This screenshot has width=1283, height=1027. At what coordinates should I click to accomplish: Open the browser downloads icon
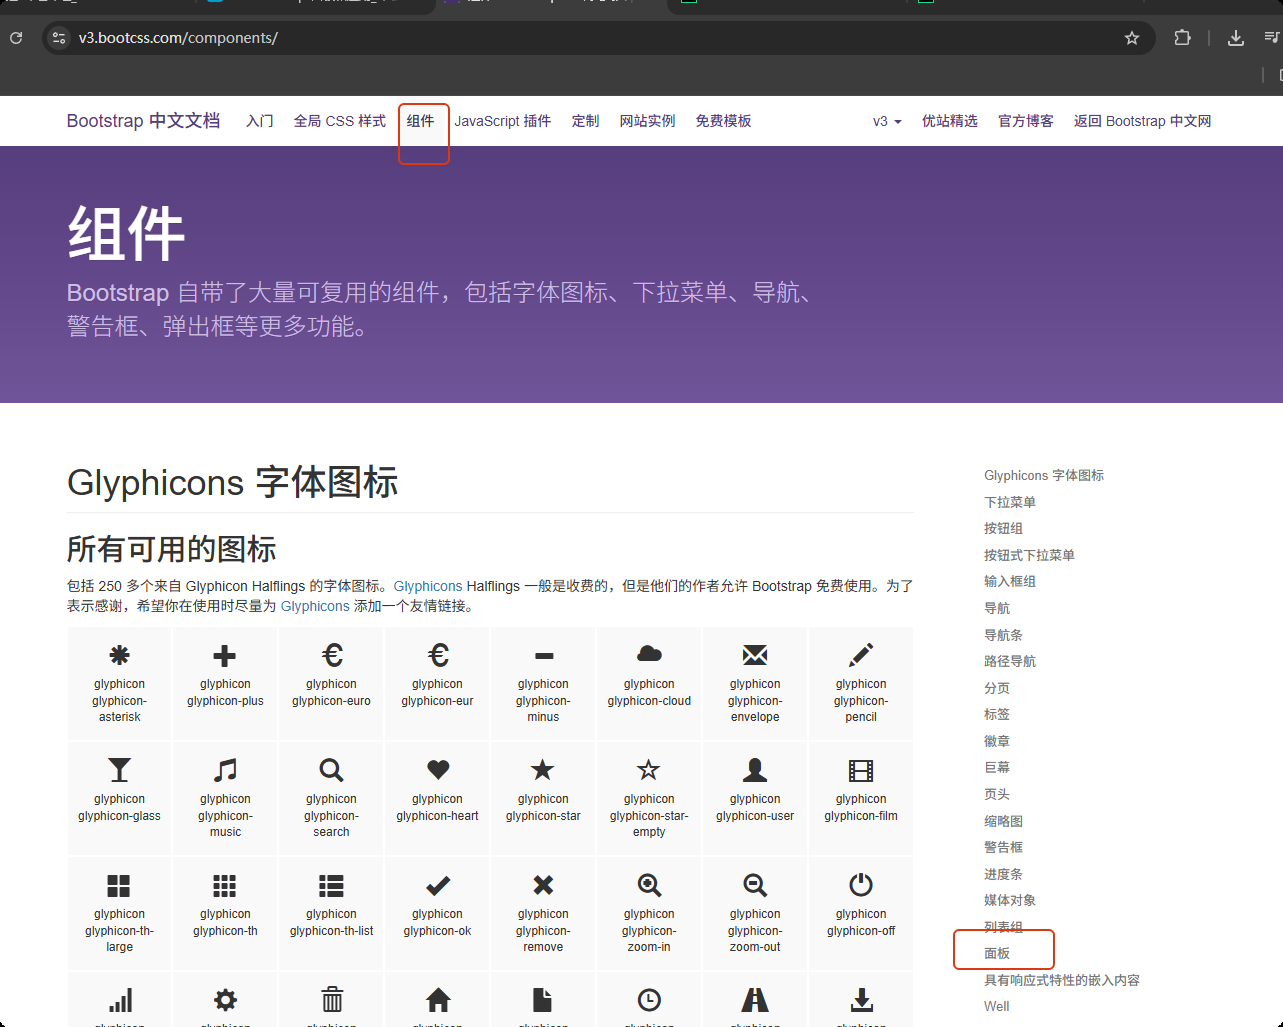[1236, 38]
